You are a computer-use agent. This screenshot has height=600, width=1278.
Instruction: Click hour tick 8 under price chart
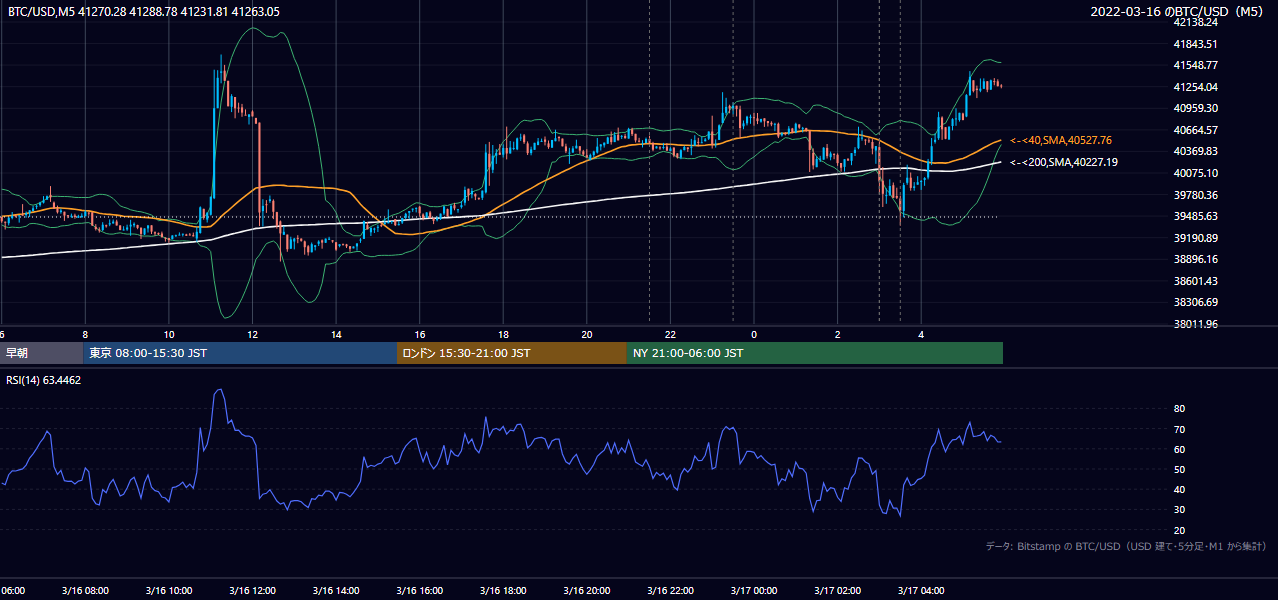pos(85,334)
